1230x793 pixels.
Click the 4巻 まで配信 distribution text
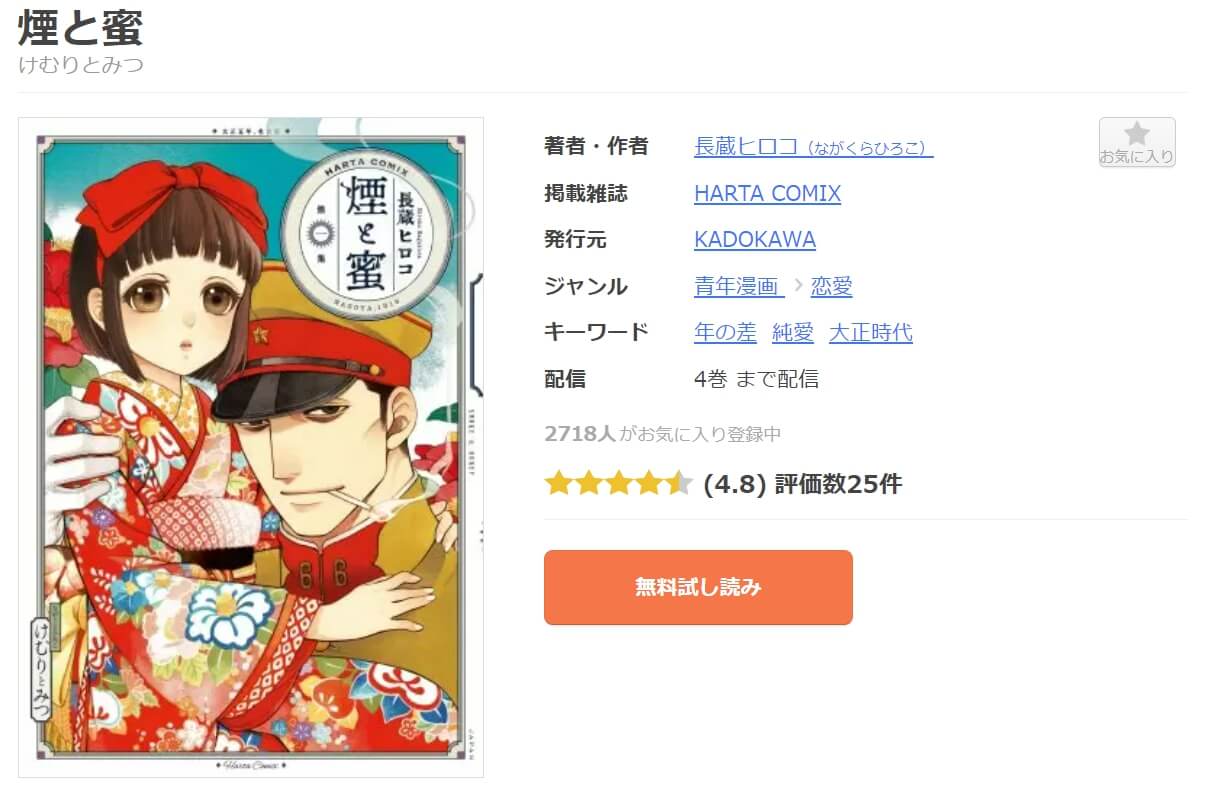tap(756, 379)
